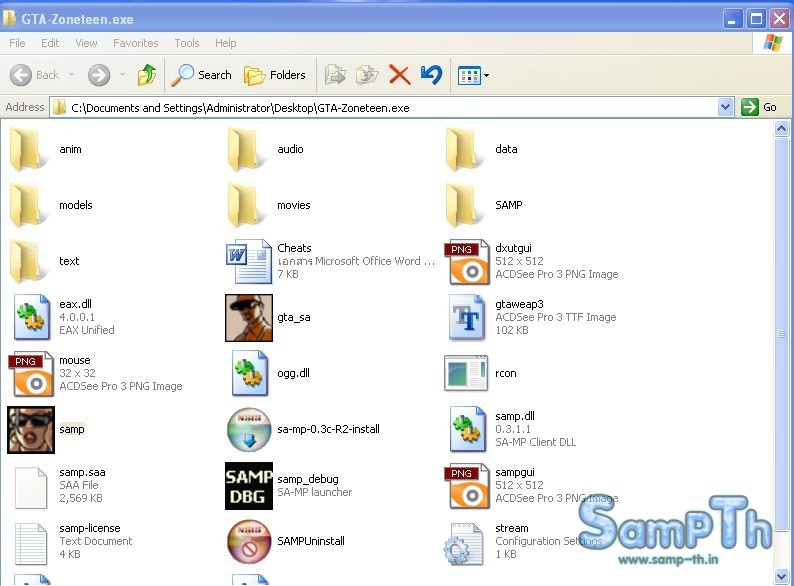Open the Edit menu

[50, 43]
